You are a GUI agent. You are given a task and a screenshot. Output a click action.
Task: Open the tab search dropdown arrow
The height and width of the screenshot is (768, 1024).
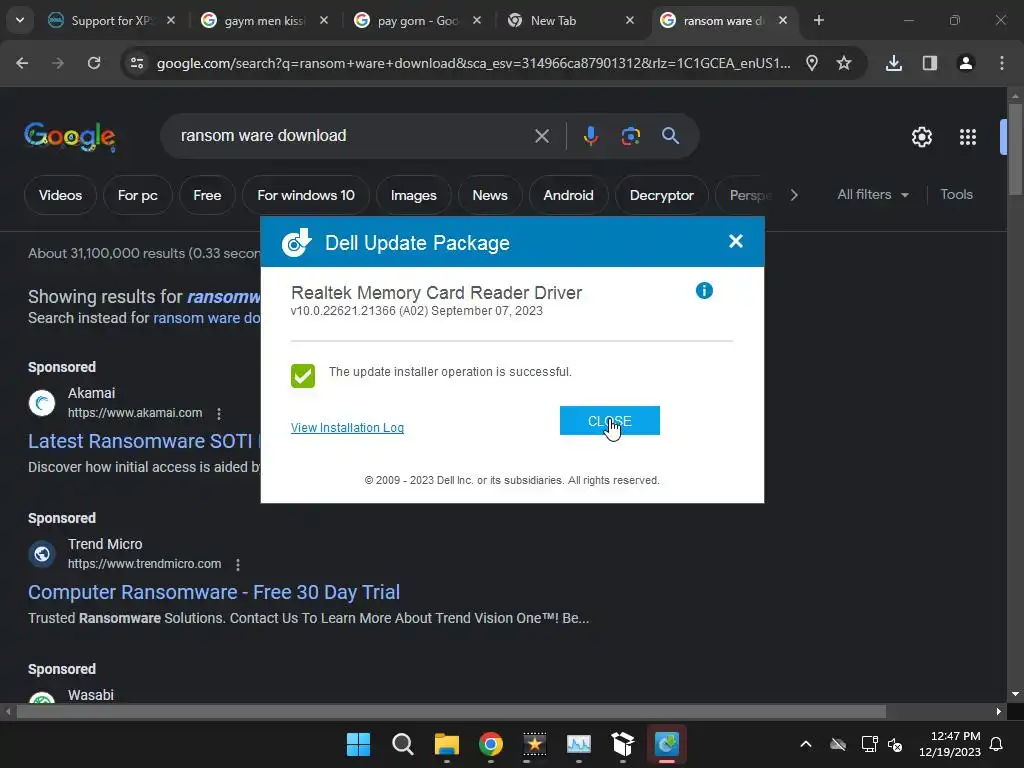[x=20, y=20]
